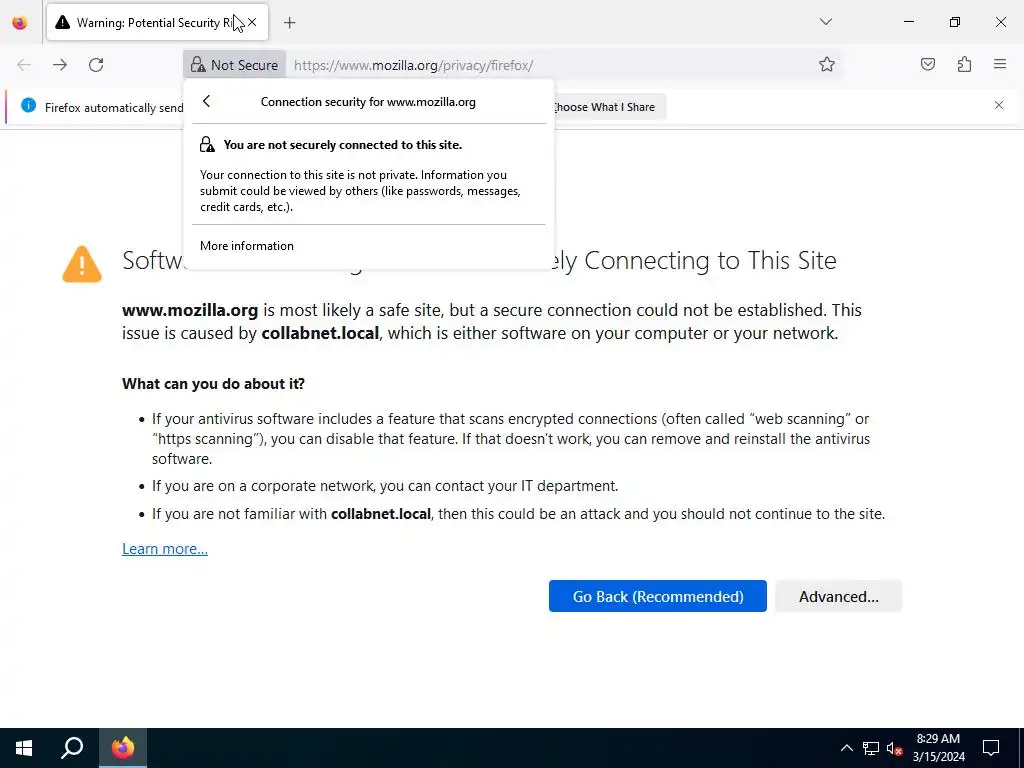Click 'What can you do about it?' heading

pyautogui.click(x=214, y=383)
